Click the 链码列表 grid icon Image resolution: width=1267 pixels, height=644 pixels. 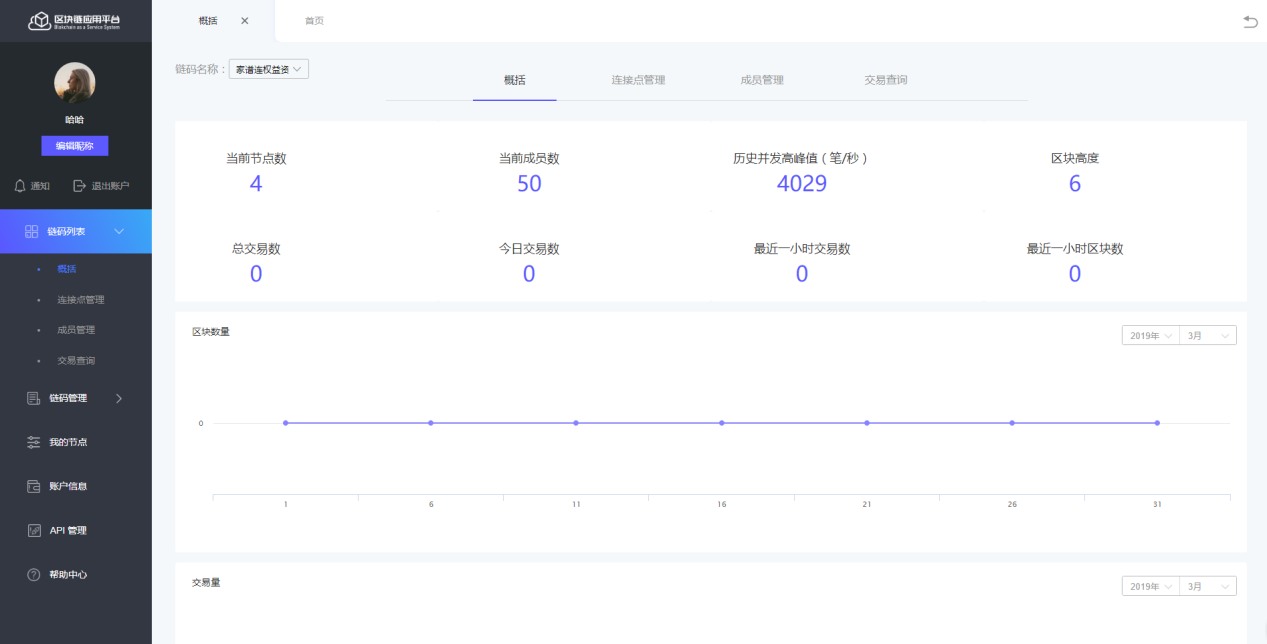point(31,232)
